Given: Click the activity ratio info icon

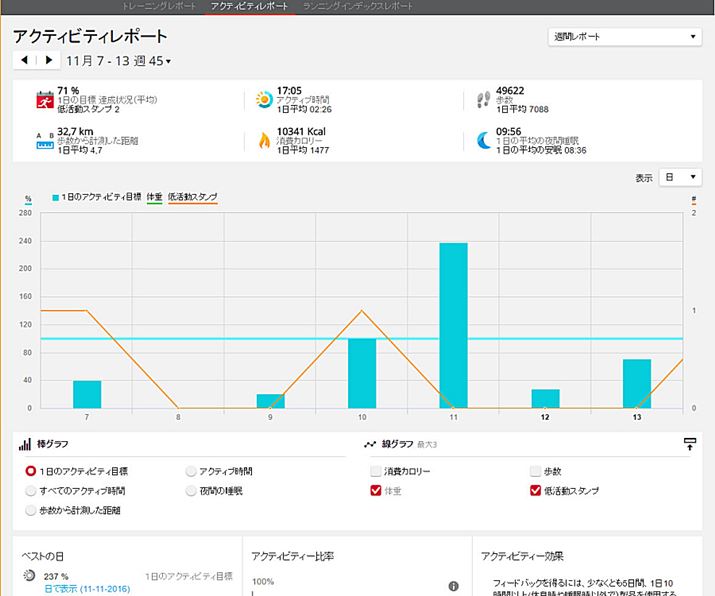Looking at the screenshot, I should (453, 586).
